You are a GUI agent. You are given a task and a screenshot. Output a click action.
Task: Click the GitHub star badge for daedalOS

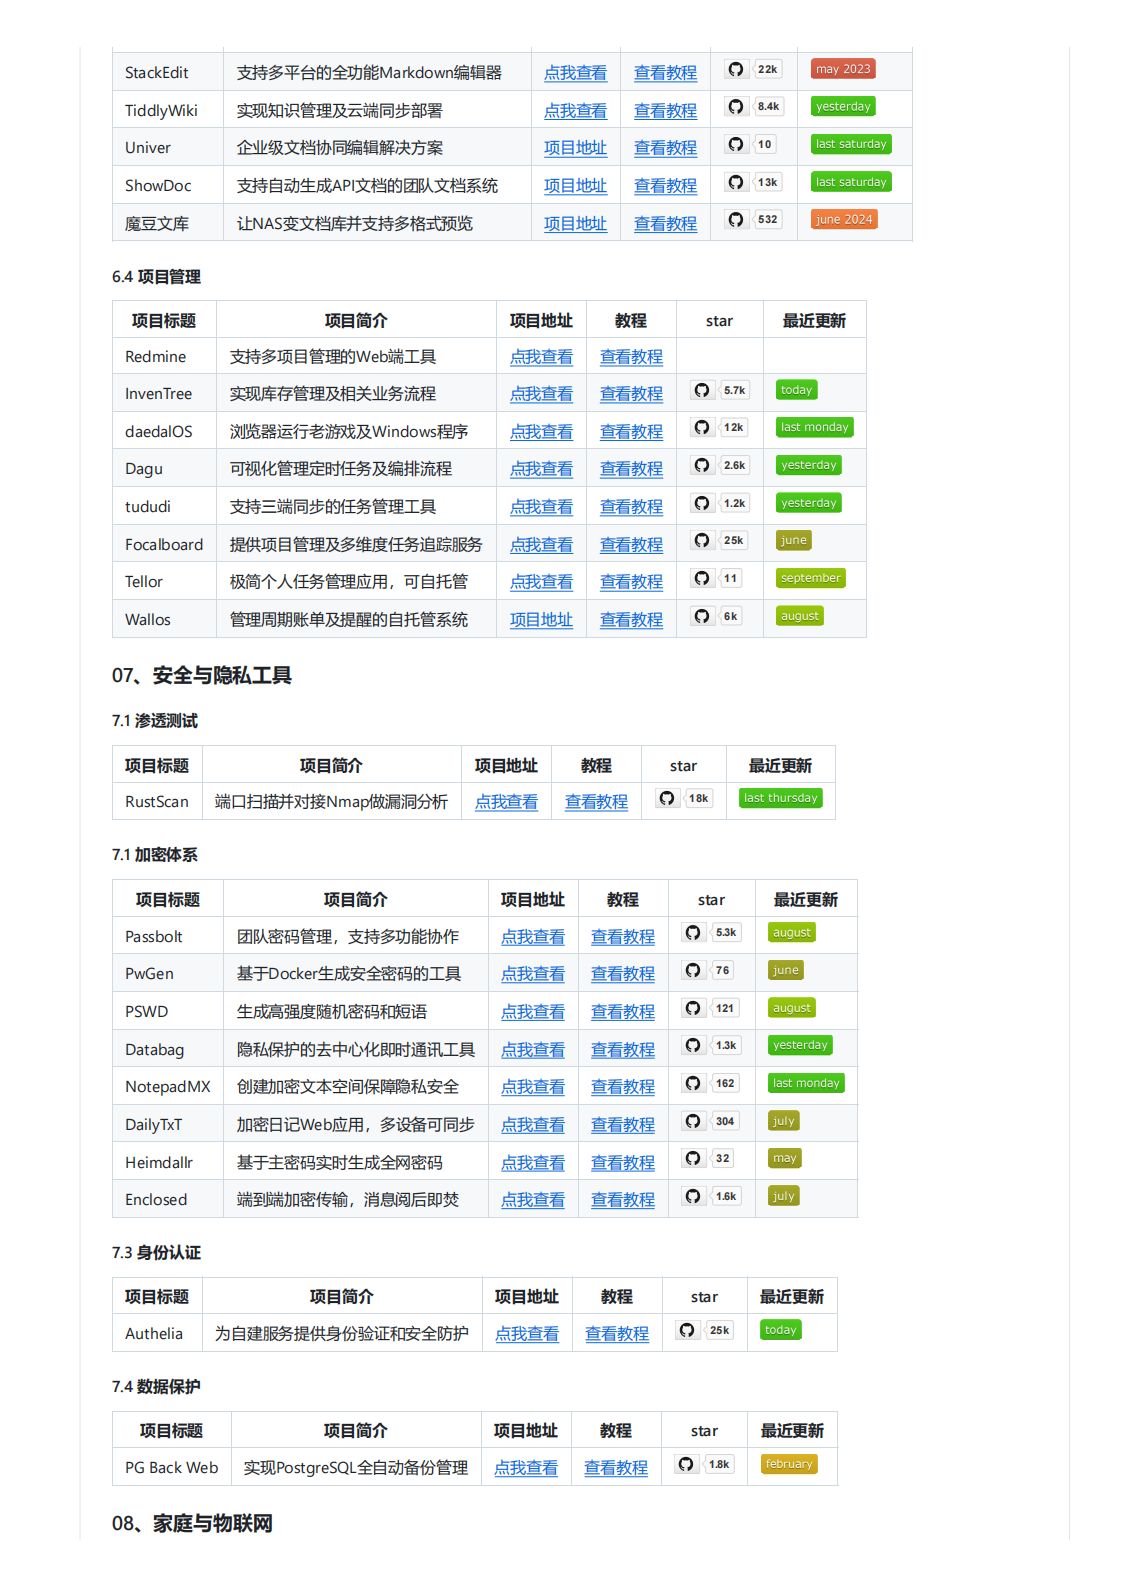pyautogui.click(x=719, y=427)
